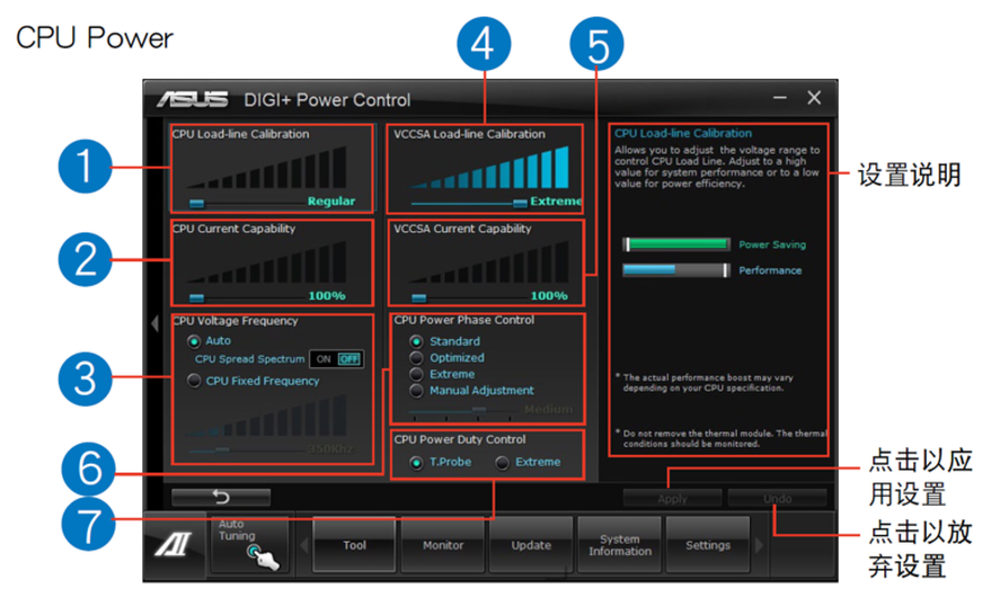
Task: Select T.Probe power duty control
Action: tap(416, 462)
